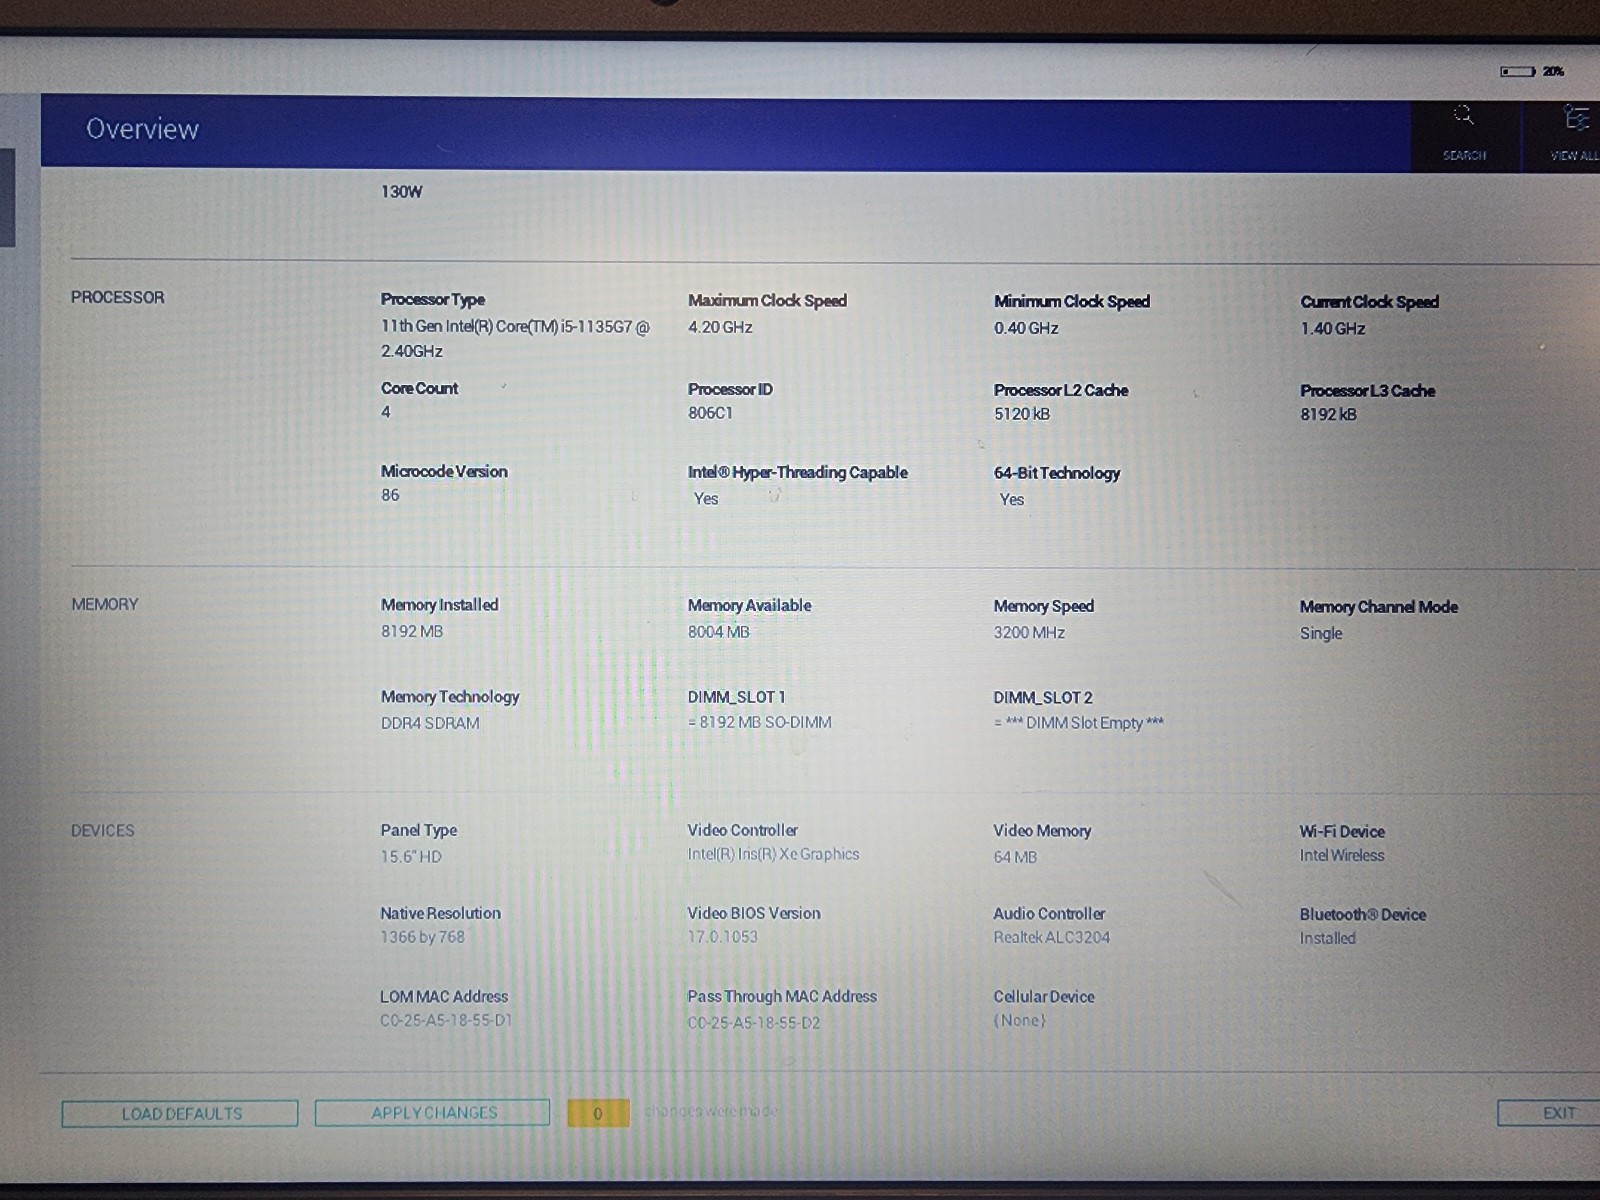Click the Overview page title
1600x1200 pixels.
coord(142,129)
